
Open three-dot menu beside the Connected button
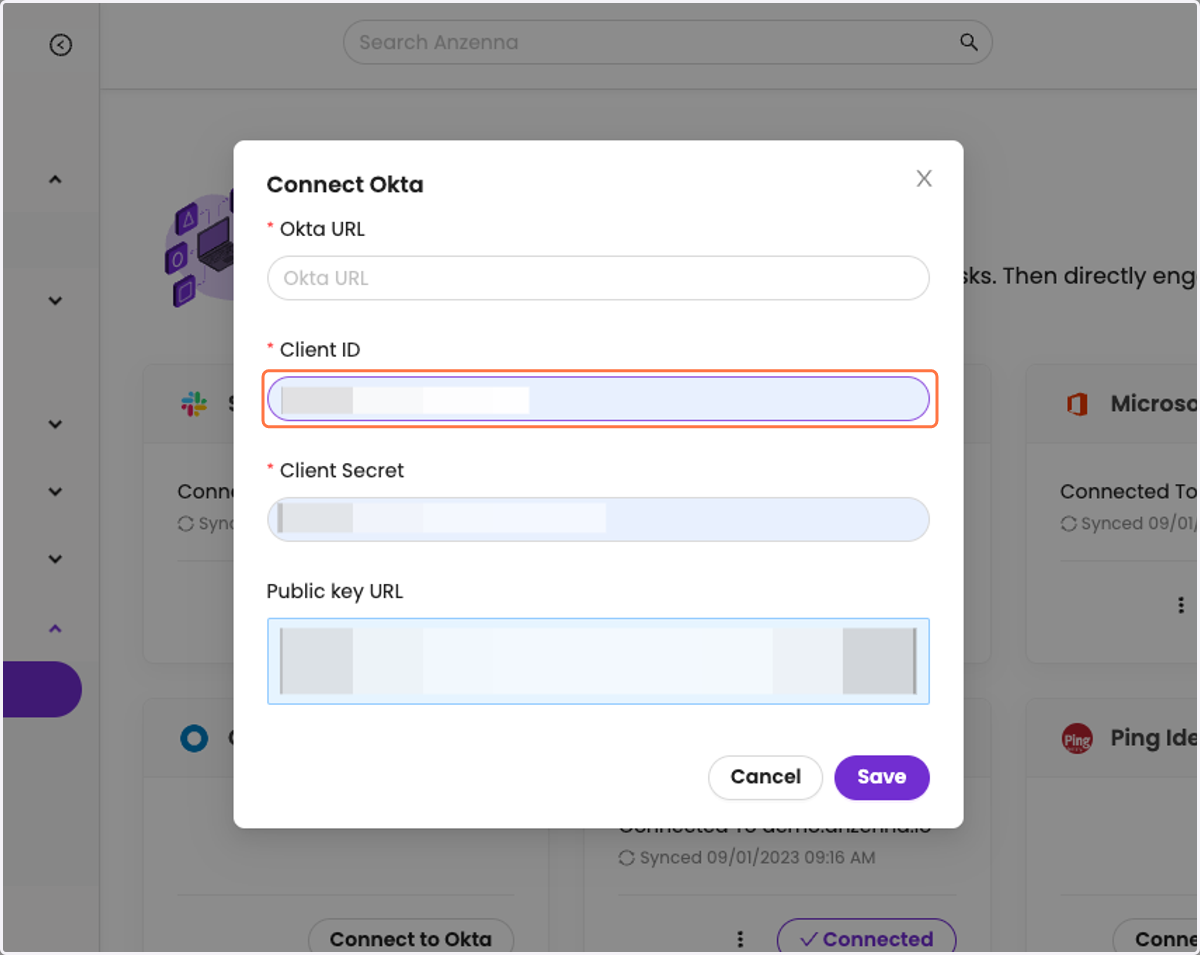click(740, 939)
